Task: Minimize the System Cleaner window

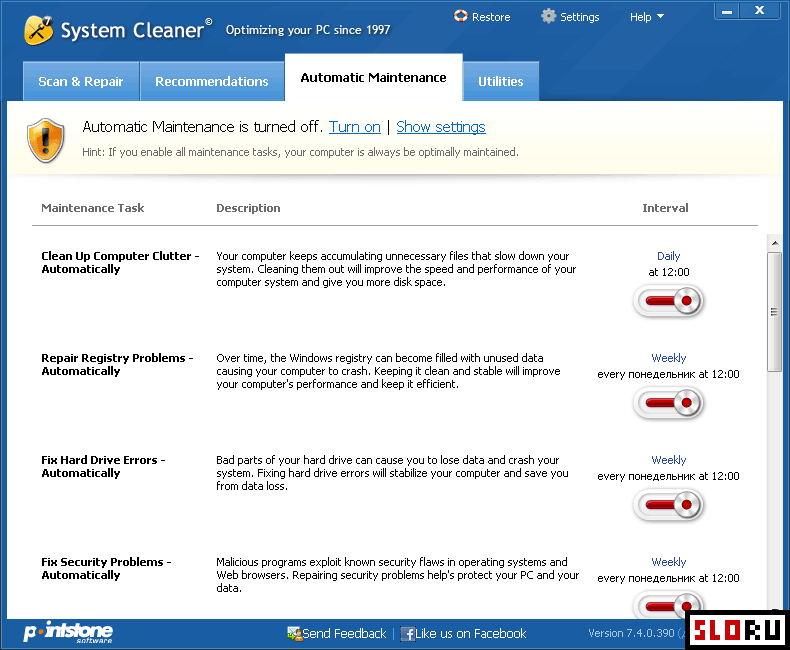Action: coord(727,11)
